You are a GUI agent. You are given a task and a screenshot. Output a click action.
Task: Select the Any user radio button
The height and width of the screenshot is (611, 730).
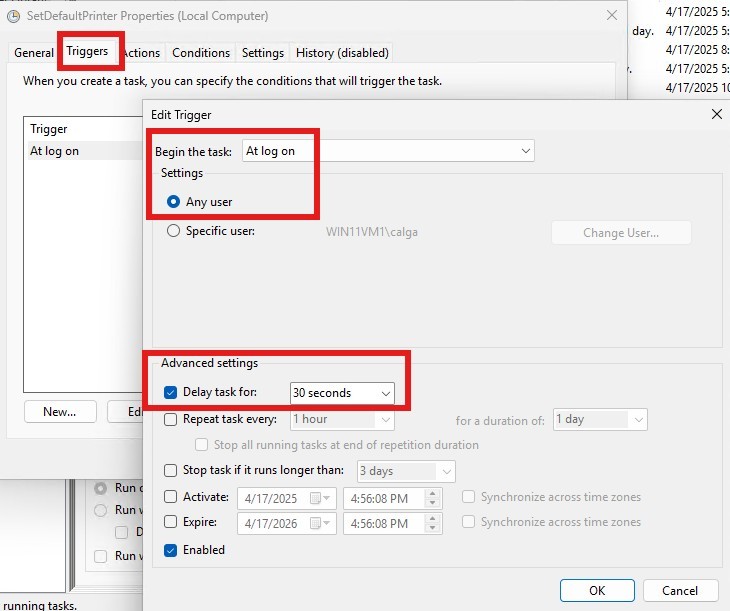174,202
